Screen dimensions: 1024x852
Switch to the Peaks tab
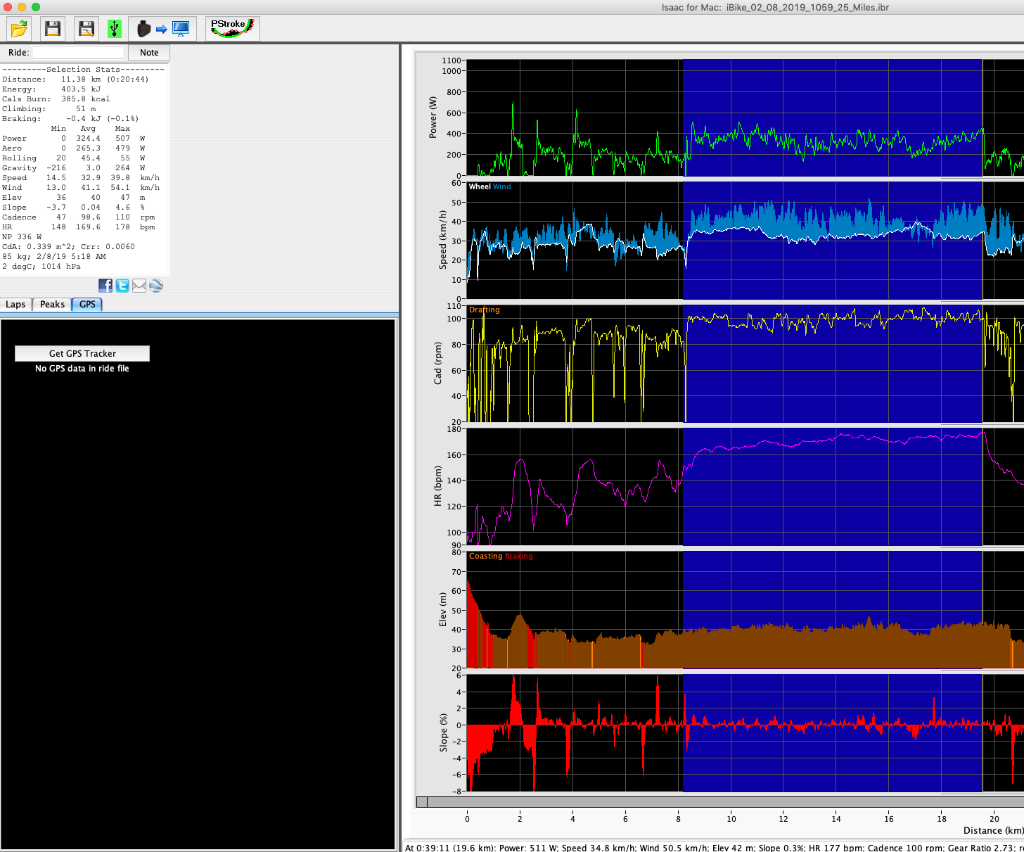tap(52, 304)
